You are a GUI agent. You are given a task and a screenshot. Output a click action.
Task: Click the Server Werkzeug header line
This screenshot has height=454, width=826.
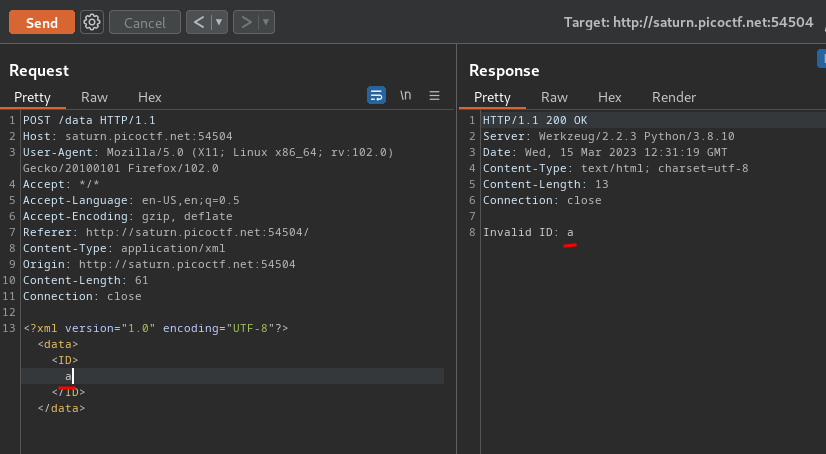pos(608,136)
